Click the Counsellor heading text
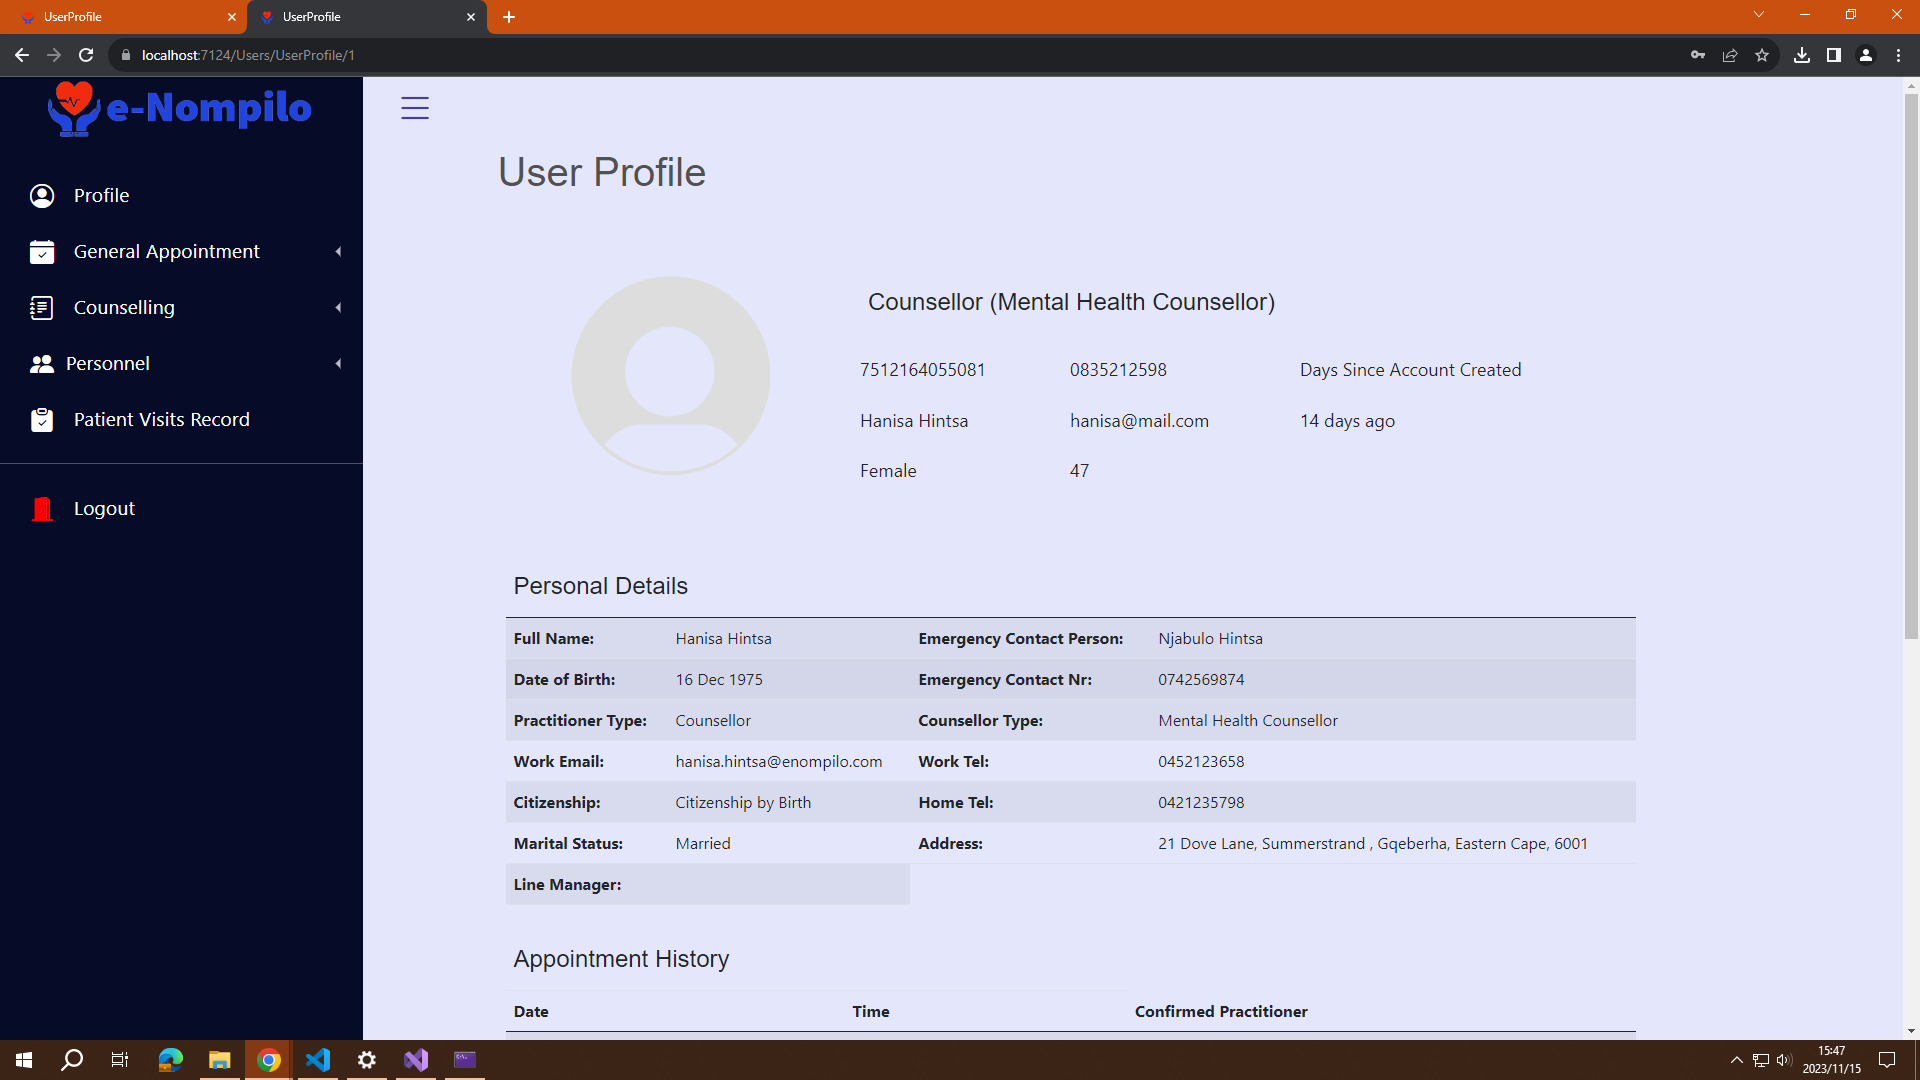1920x1080 pixels. pyautogui.click(x=1071, y=302)
